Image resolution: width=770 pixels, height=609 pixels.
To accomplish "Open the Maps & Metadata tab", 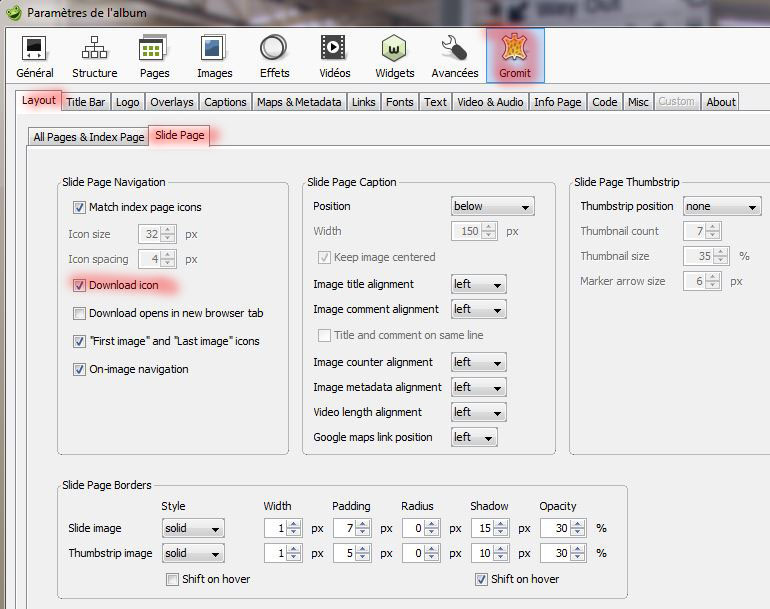I will tap(299, 102).
